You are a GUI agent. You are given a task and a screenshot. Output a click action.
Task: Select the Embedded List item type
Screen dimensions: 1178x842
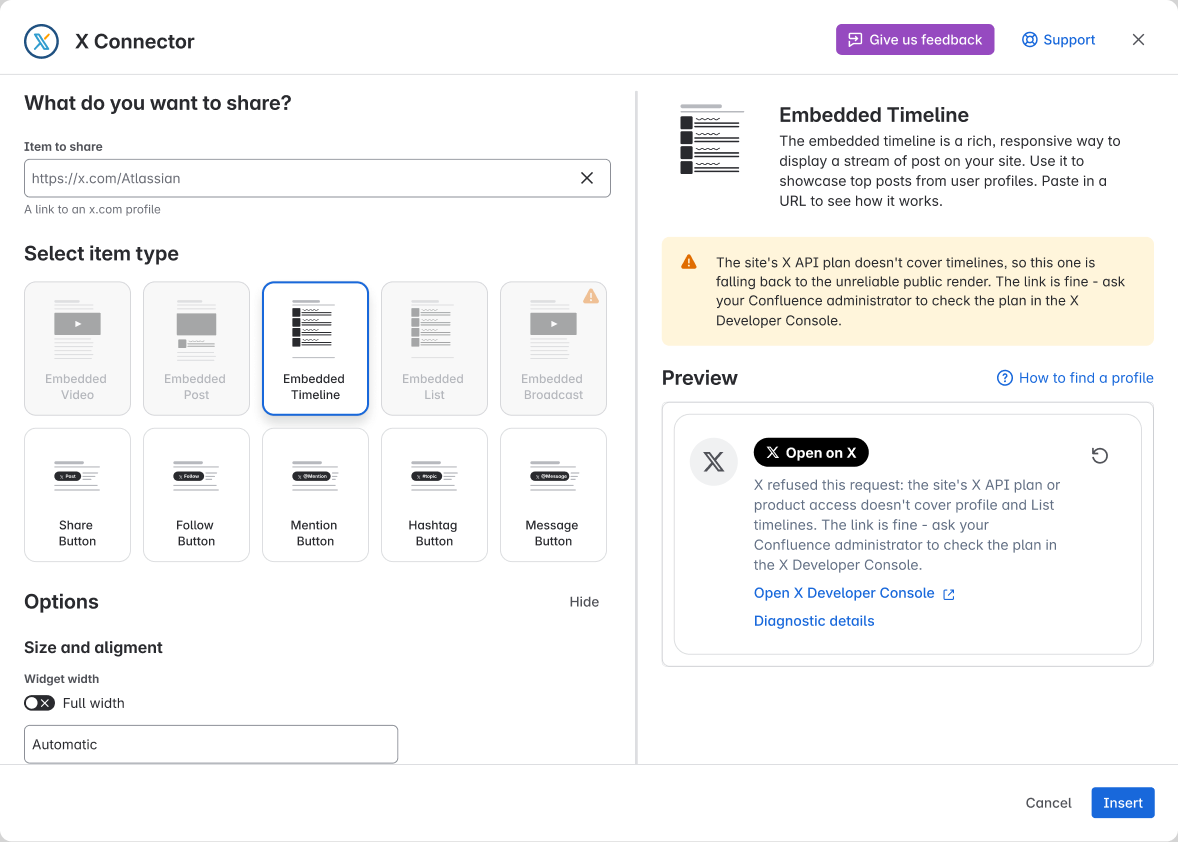[x=434, y=349]
